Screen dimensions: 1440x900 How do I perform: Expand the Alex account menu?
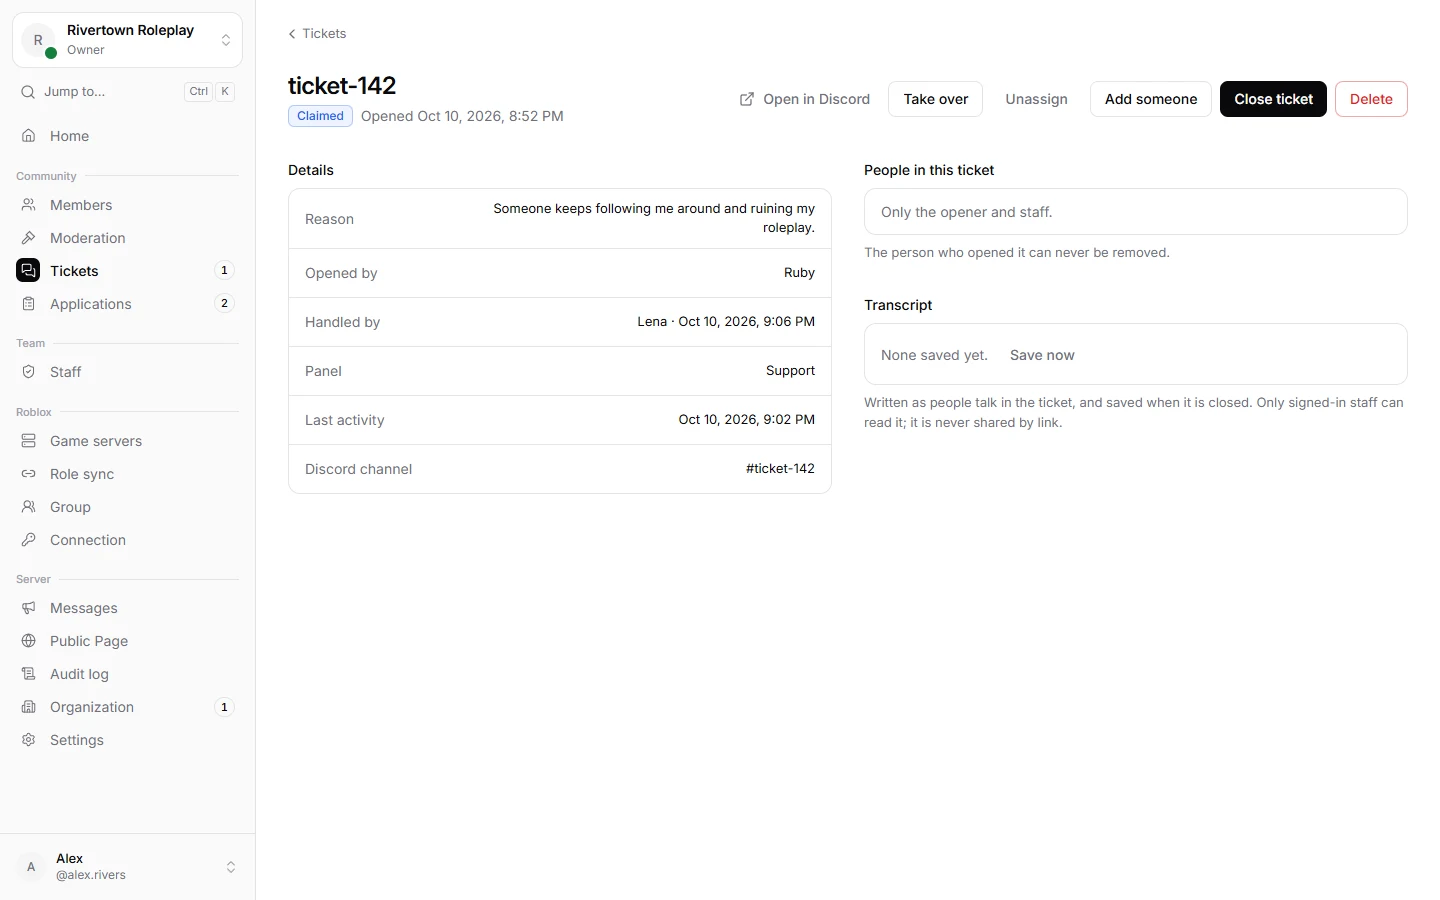tap(128, 867)
